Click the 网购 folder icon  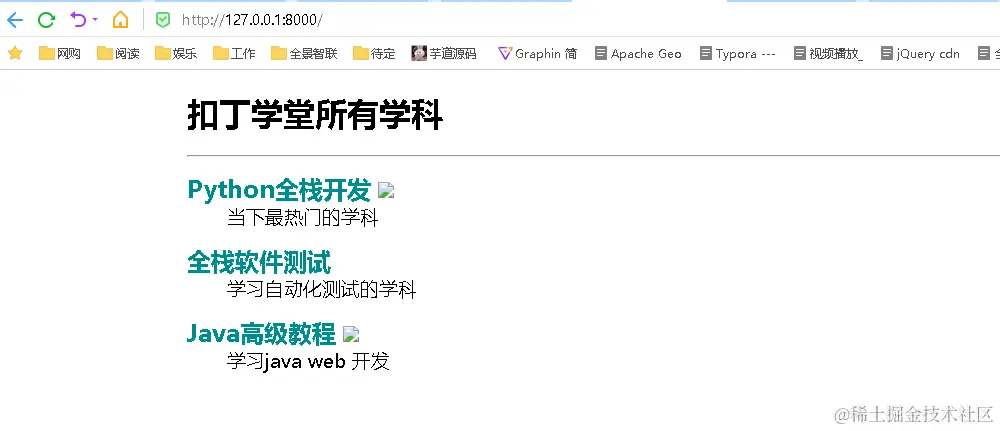(47, 54)
